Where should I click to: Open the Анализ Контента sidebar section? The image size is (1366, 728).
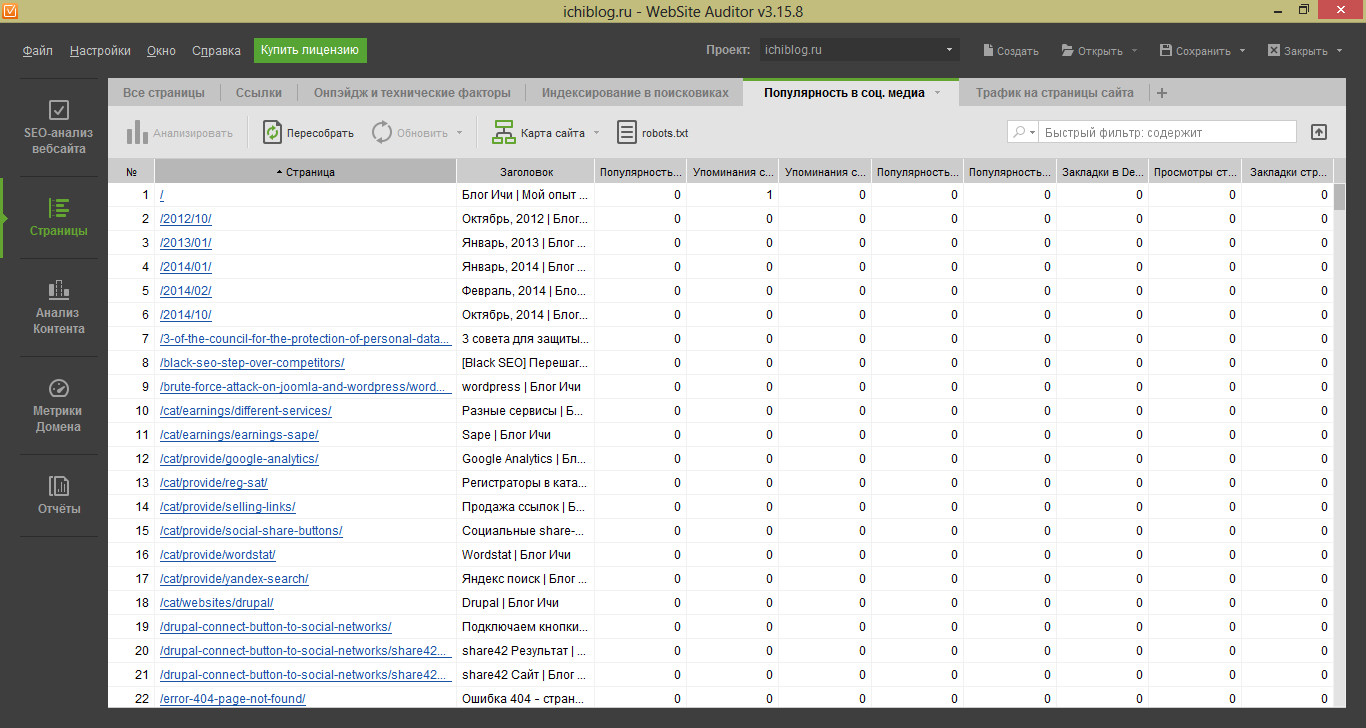tap(58, 307)
